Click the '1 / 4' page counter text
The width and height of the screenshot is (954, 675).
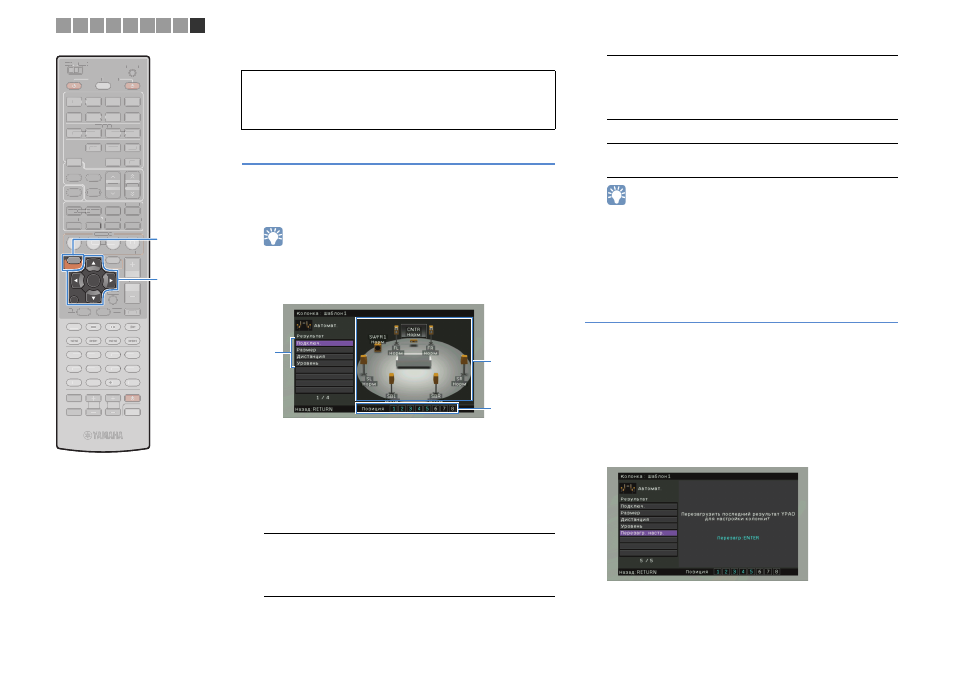(323, 397)
